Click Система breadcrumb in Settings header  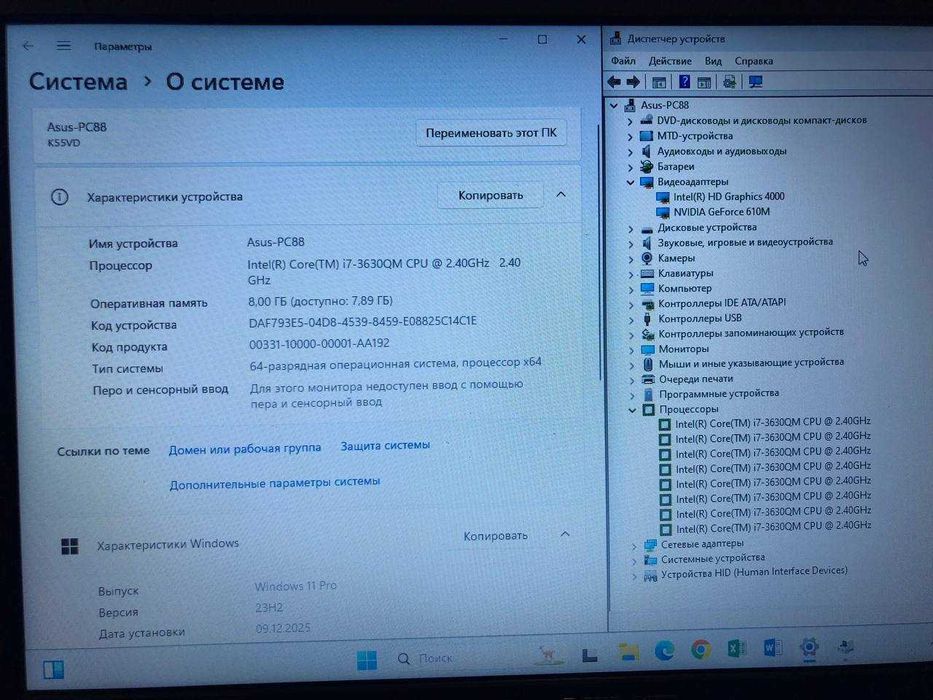point(78,82)
